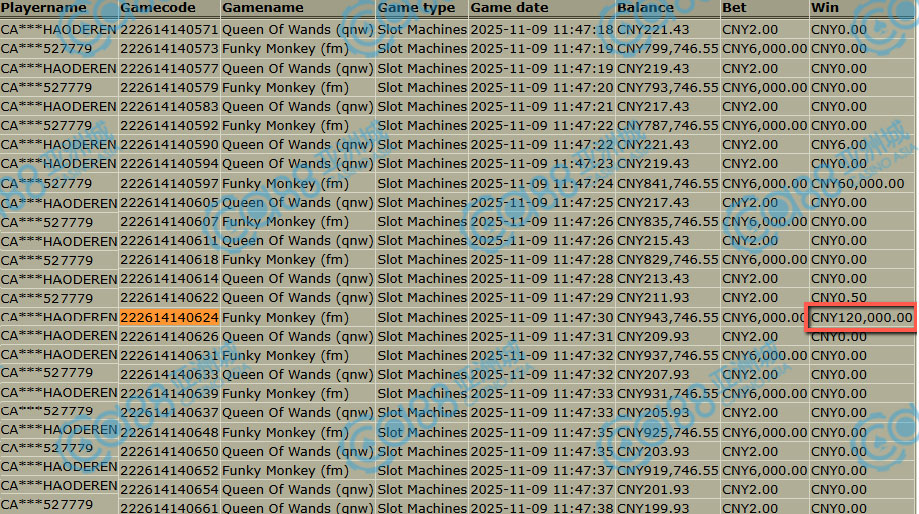Click balance CNY841,746.55 cell

click(667, 184)
